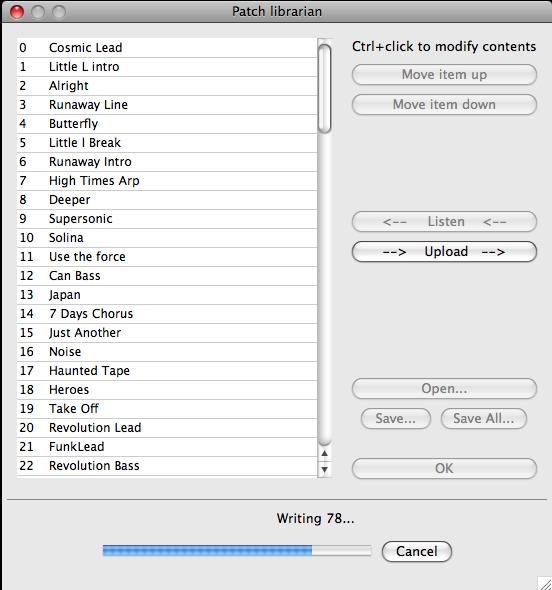Click the OK button
Viewport: 552px width, 590px height.
tap(444, 468)
